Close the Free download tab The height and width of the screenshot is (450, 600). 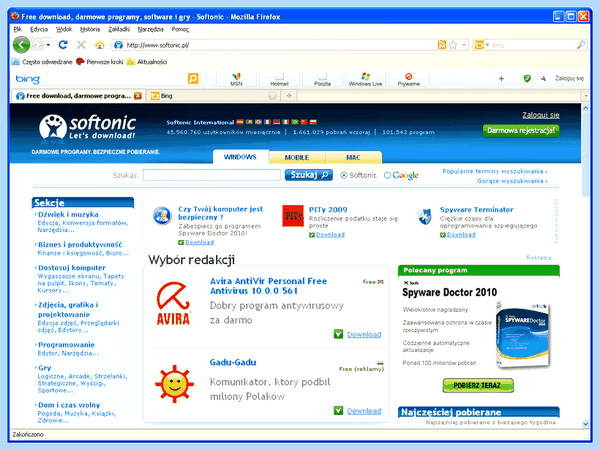(x=138, y=96)
